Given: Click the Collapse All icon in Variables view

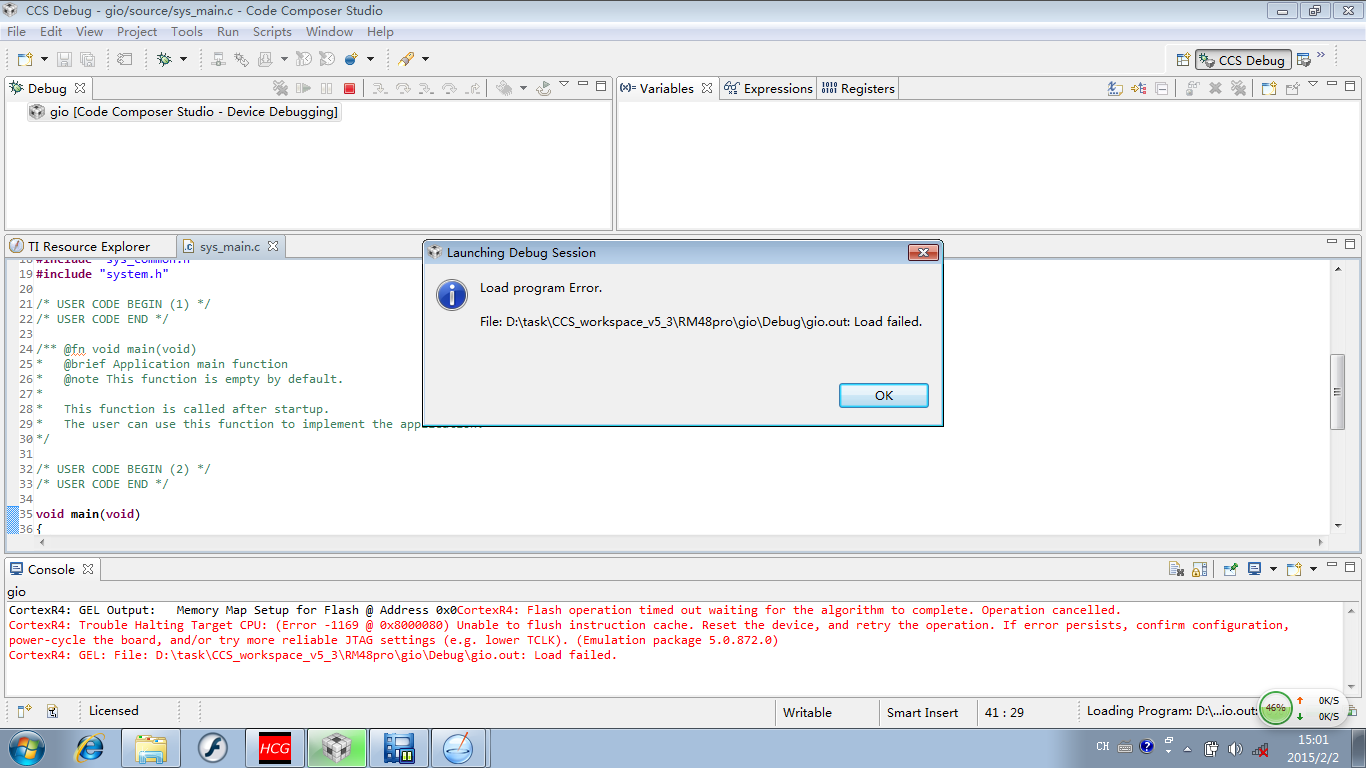Looking at the screenshot, I should point(1162,88).
